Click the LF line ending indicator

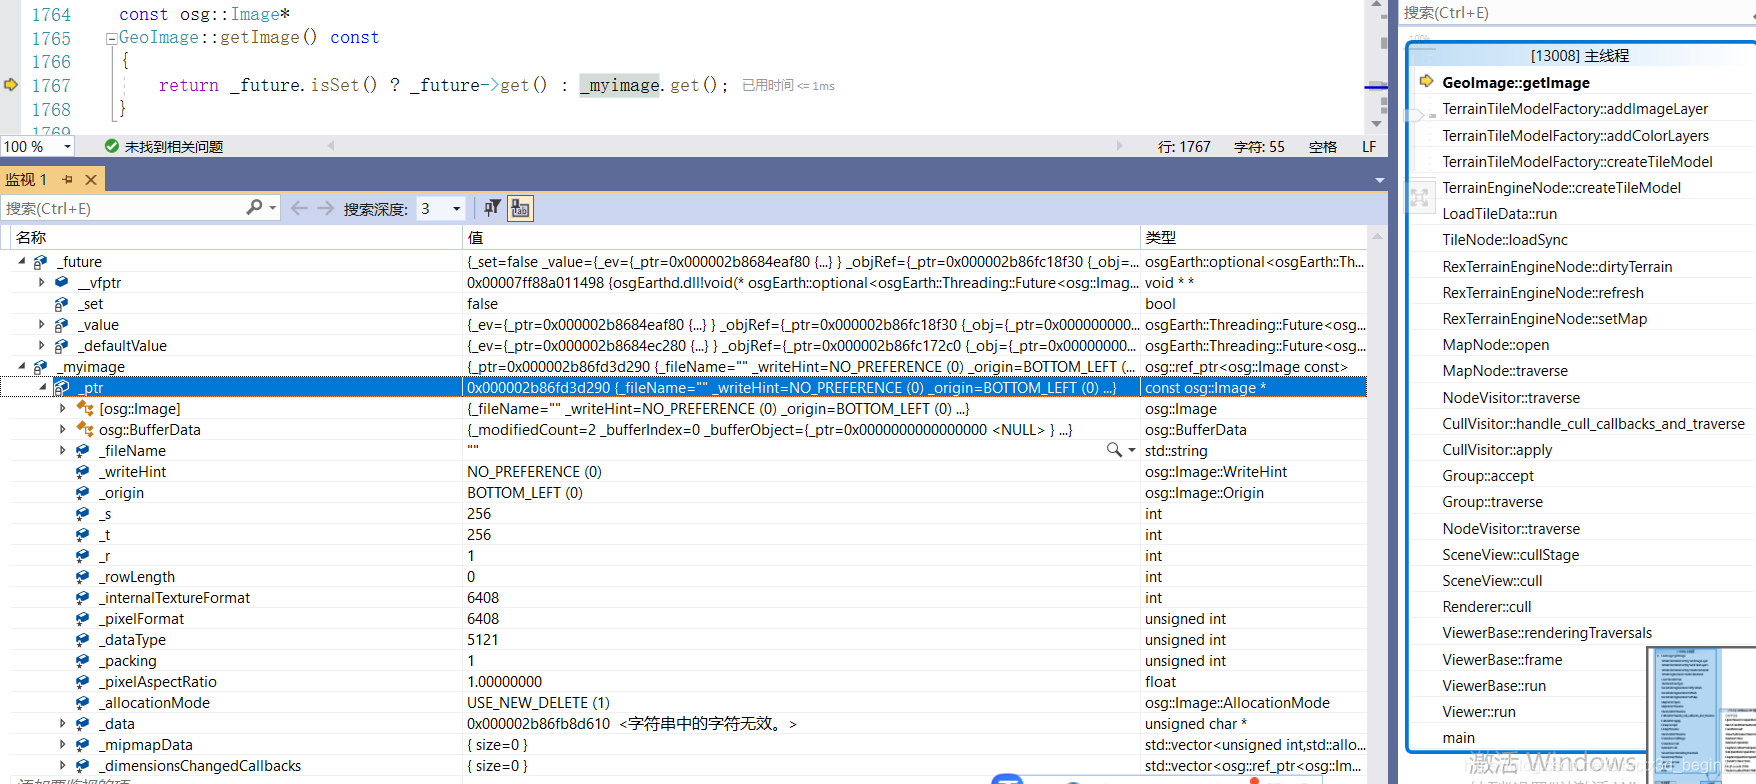pos(1369,146)
